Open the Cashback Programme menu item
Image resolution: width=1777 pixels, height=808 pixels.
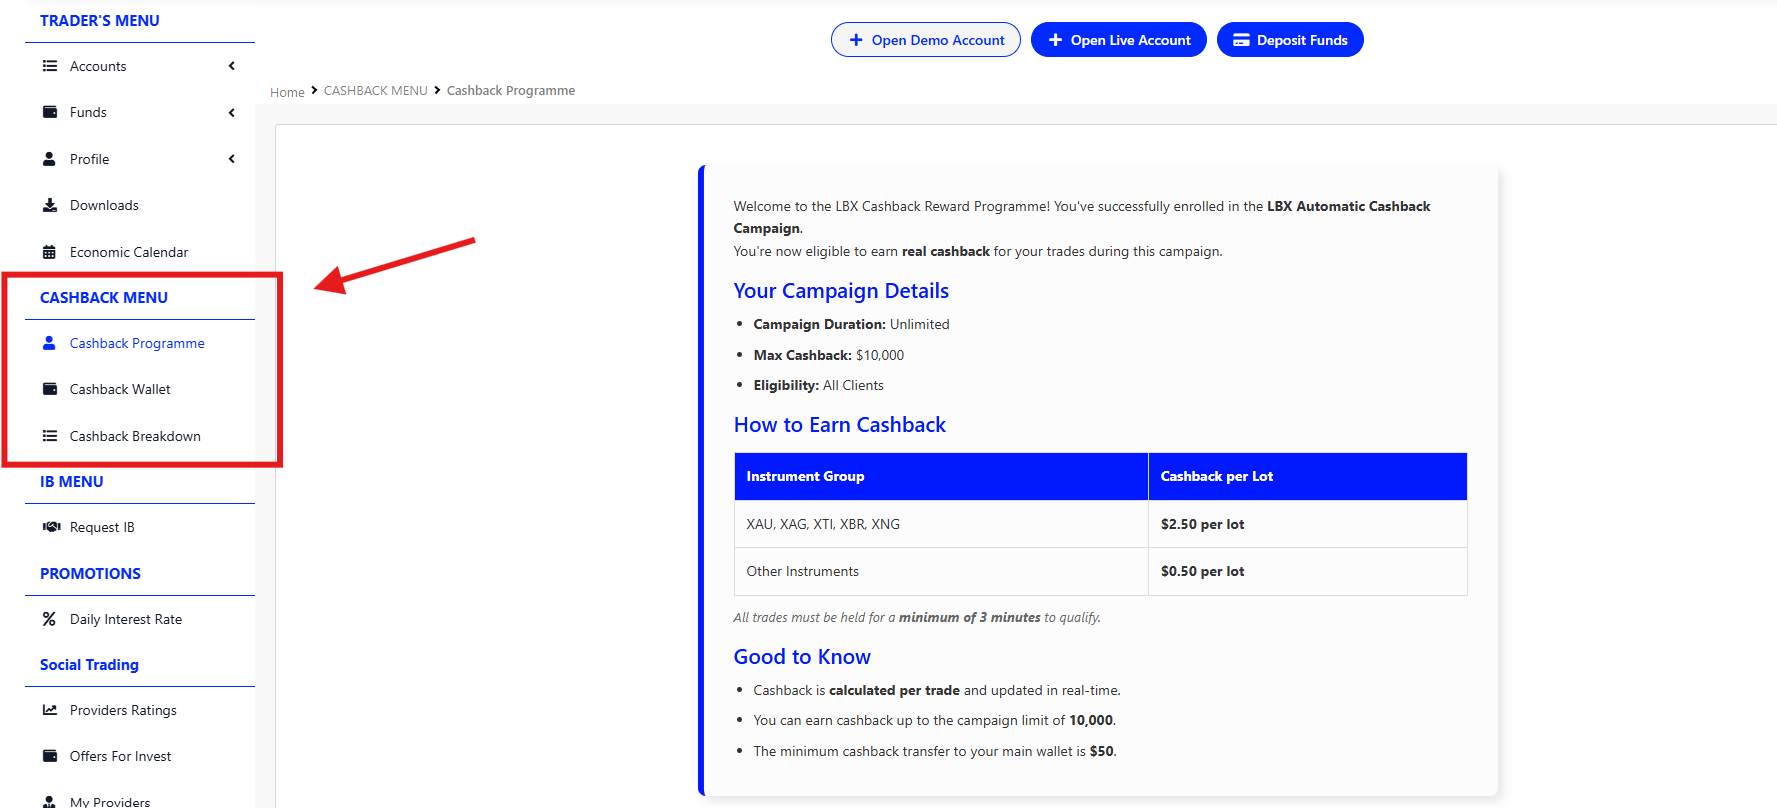[x=137, y=343]
